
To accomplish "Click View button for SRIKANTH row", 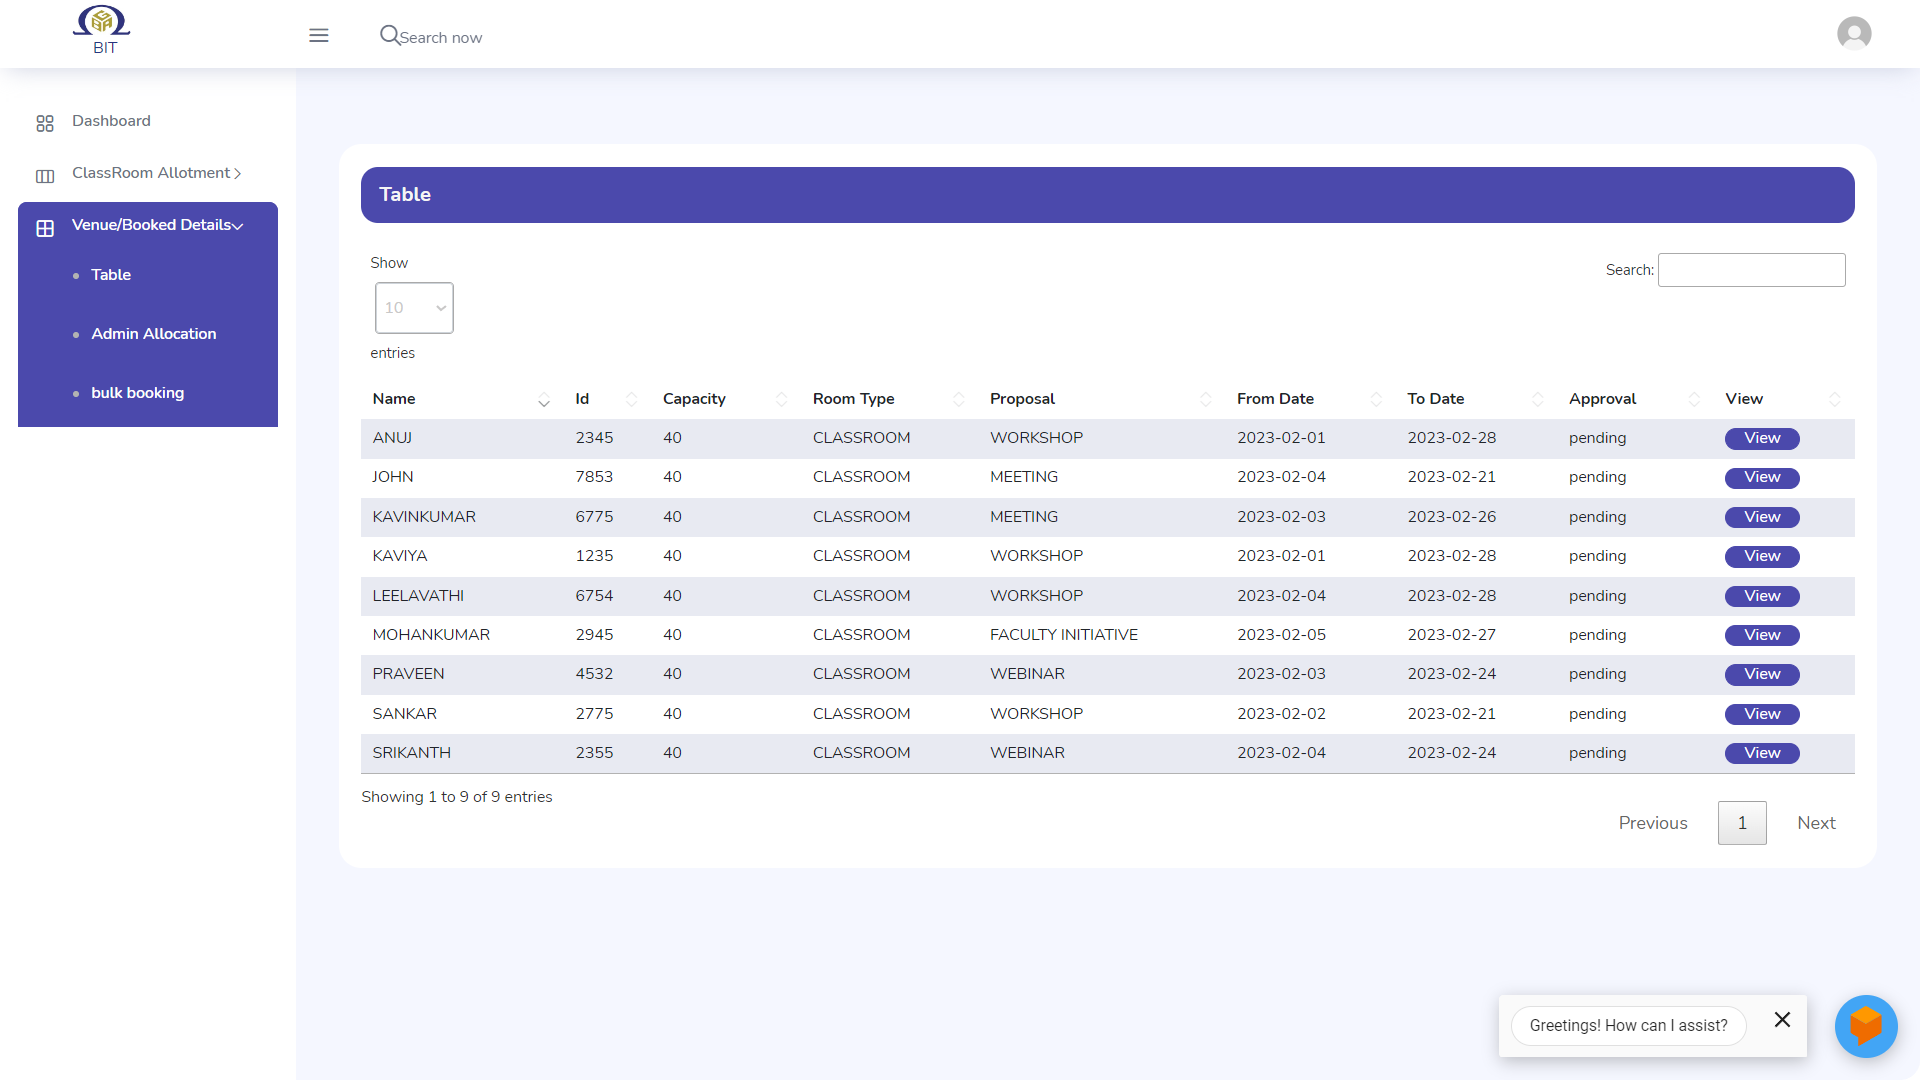I will click(1761, 753).
